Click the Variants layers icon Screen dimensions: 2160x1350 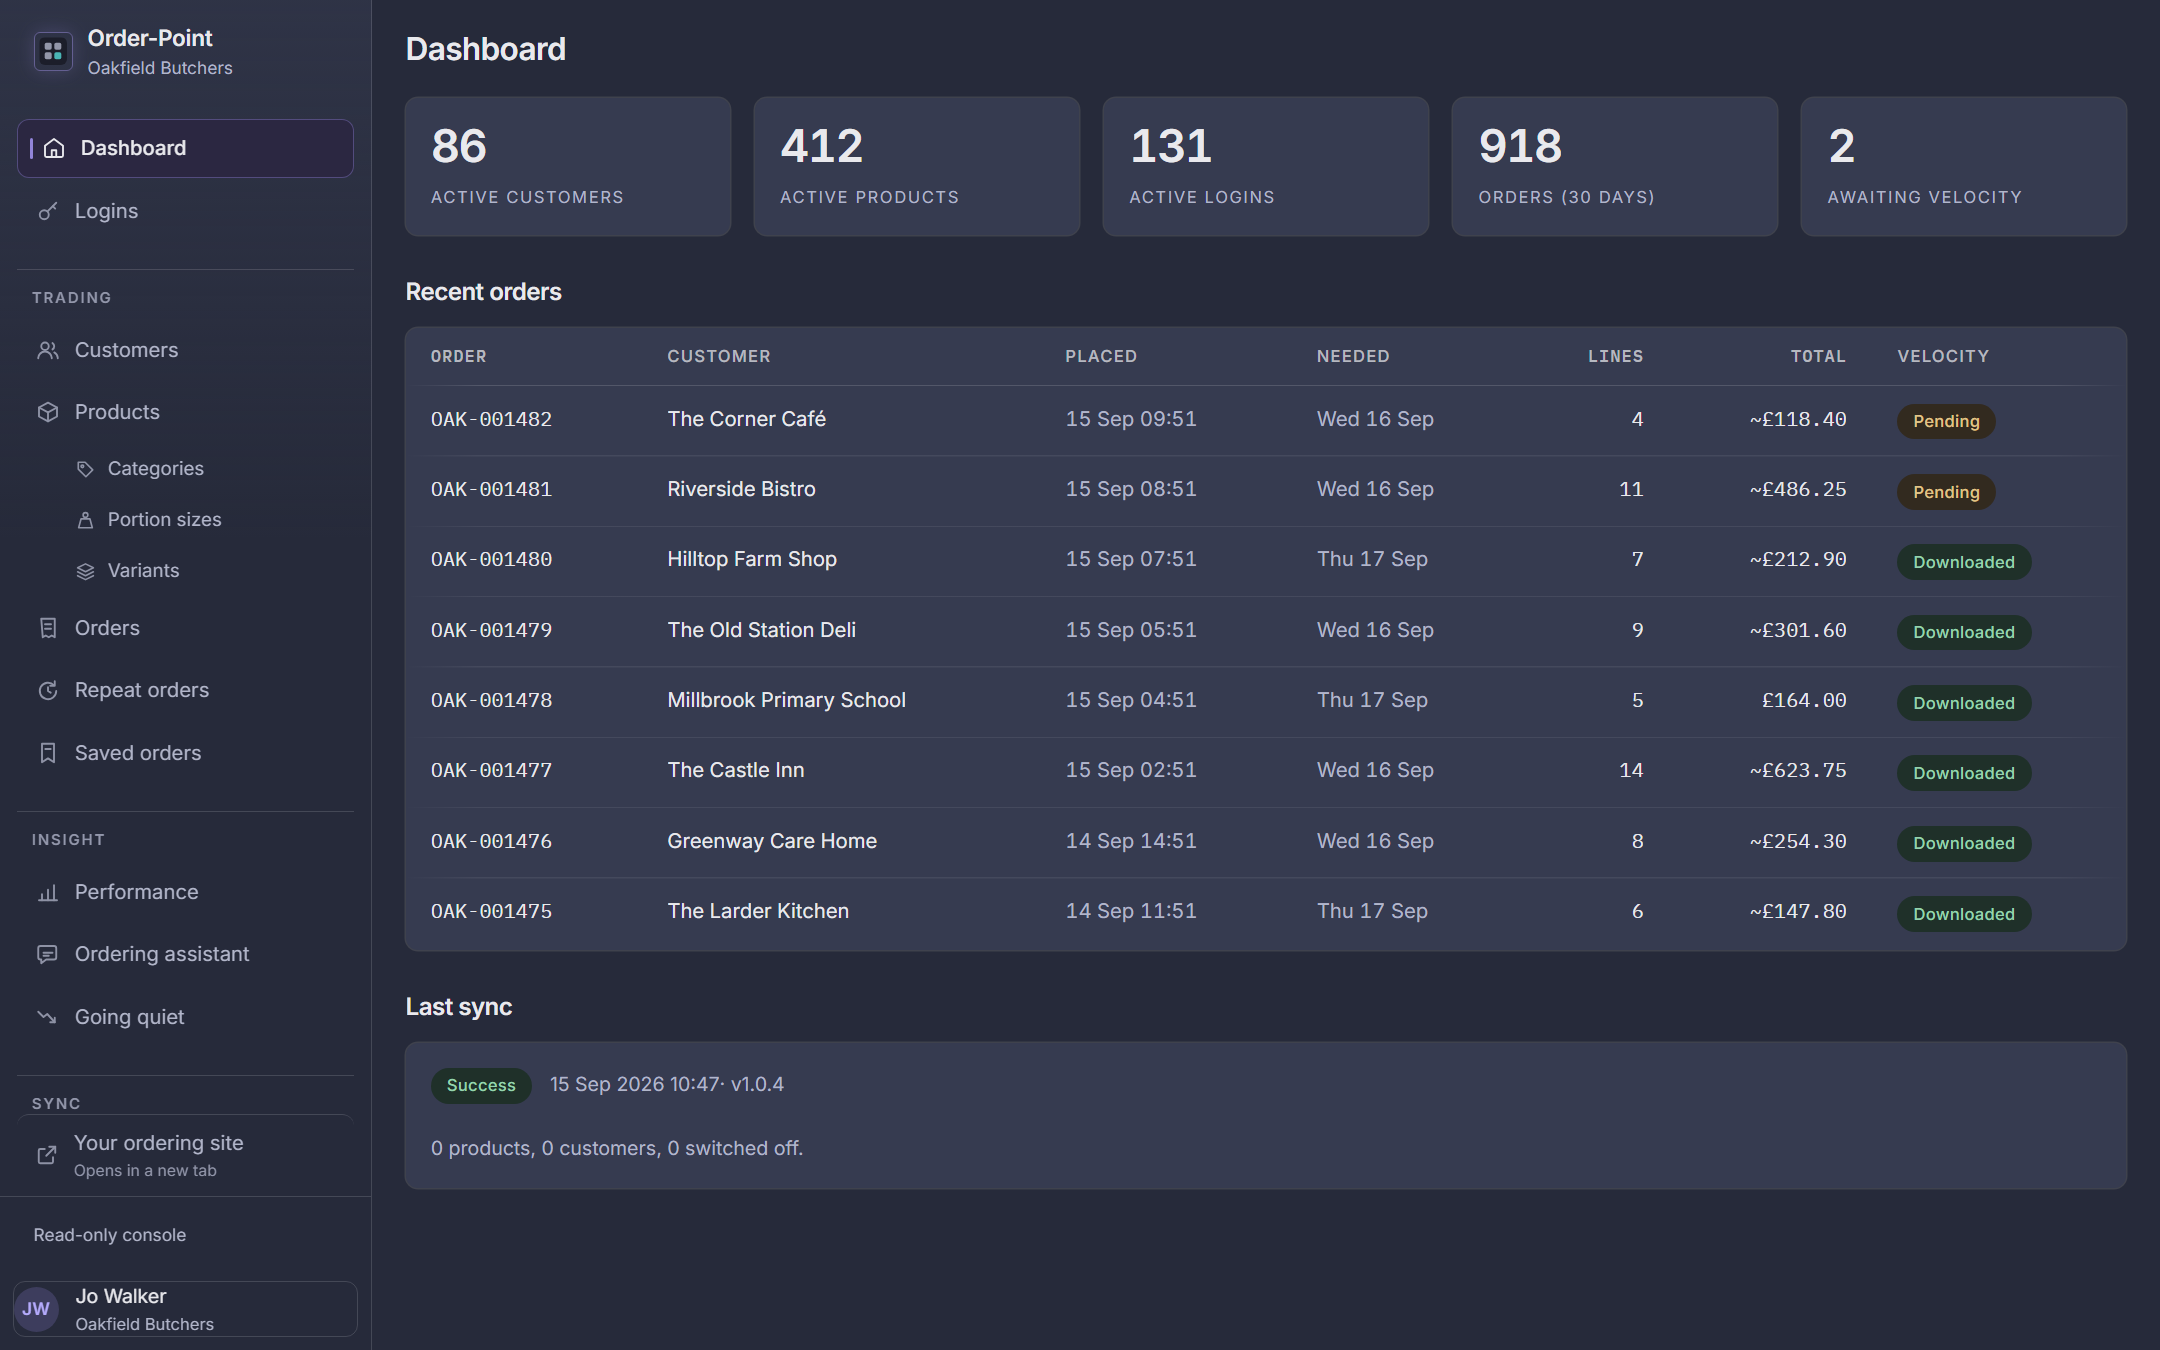coord(85,571)
